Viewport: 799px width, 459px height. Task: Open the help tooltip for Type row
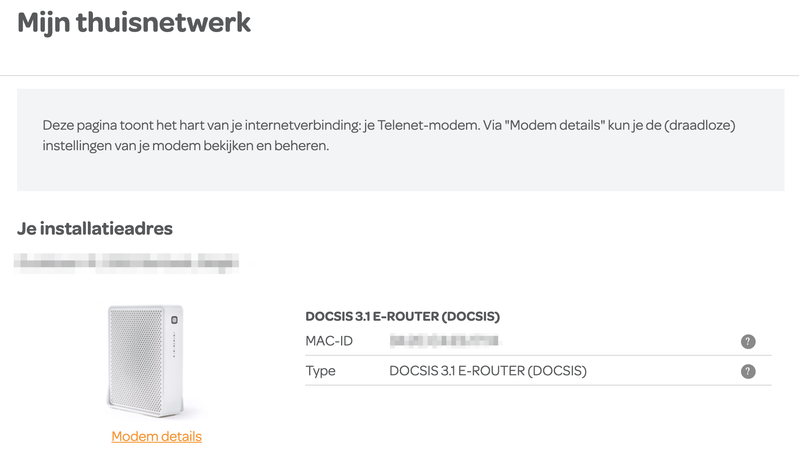[747, 371]
